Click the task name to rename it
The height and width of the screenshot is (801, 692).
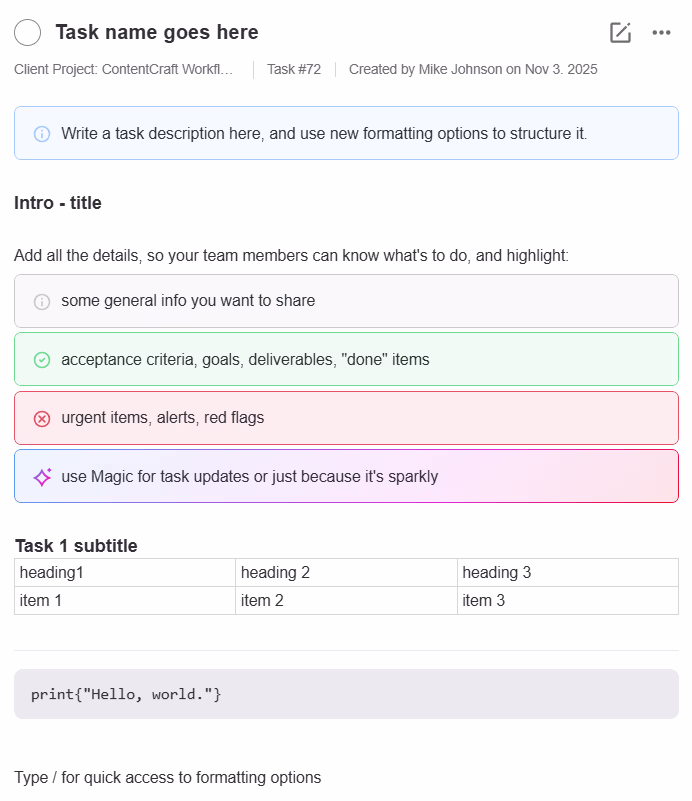point(156,32)
